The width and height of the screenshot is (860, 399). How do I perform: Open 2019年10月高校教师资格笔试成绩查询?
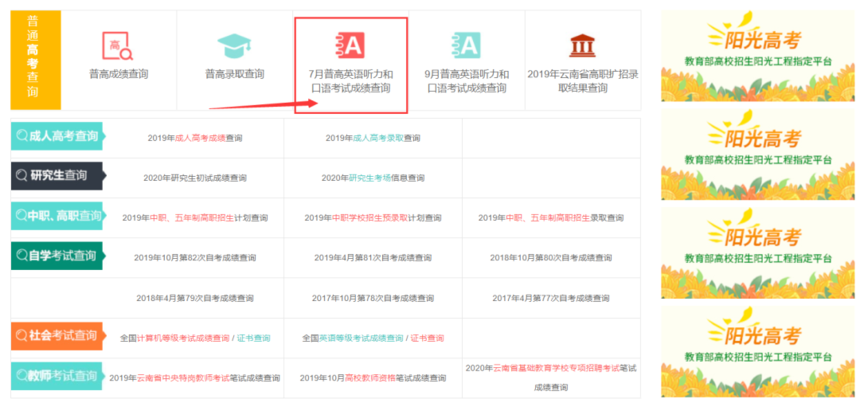pyautogui.click(x=373, y=378)
